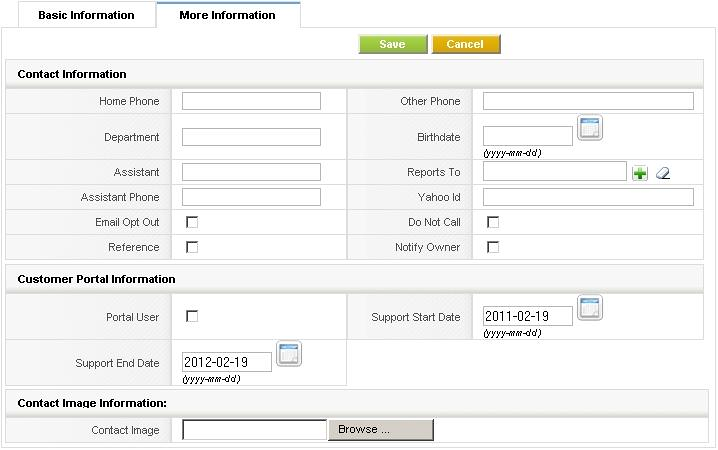This screenshot has height=450, width=718.
Task: Save the contact with the Save button
Action: 392,44
